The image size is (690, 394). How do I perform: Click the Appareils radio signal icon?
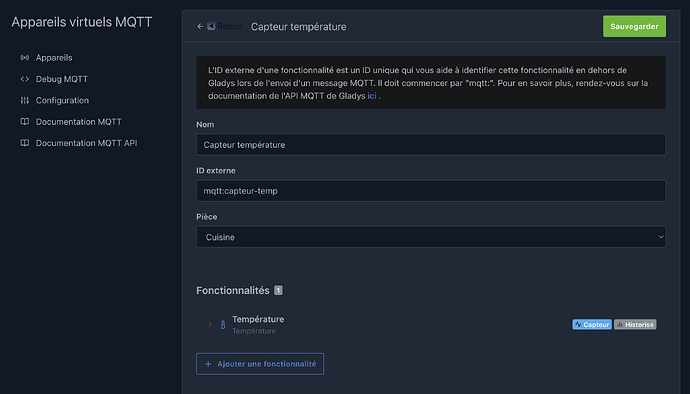point(25,58)
